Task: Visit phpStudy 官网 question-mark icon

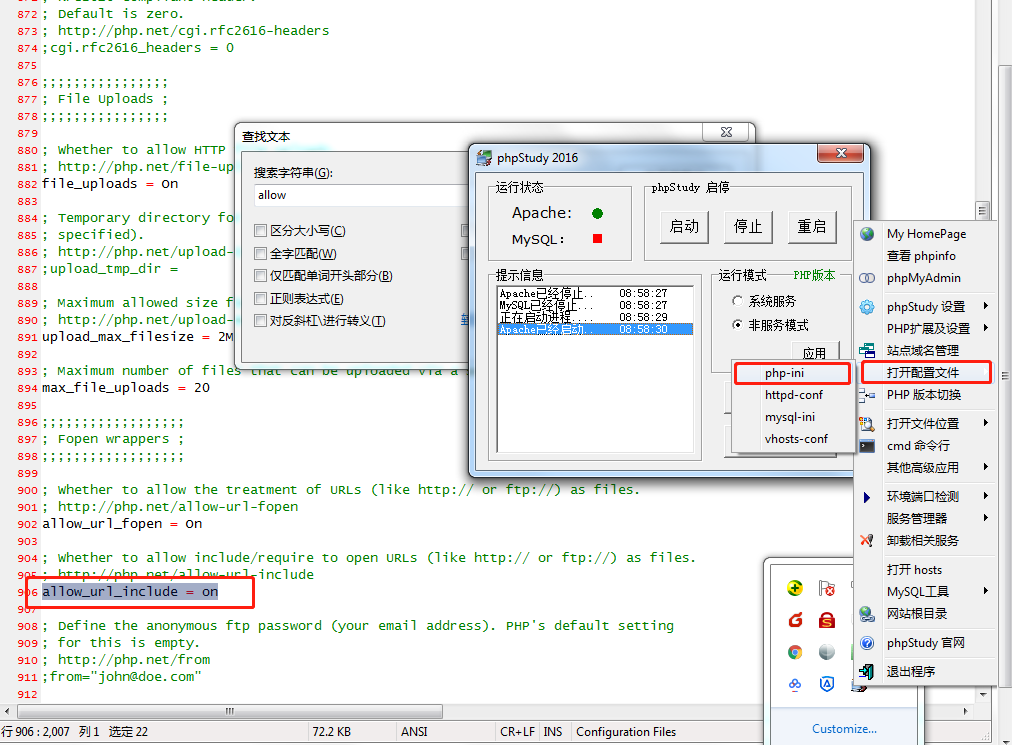Action: click(x=867, y=643)
